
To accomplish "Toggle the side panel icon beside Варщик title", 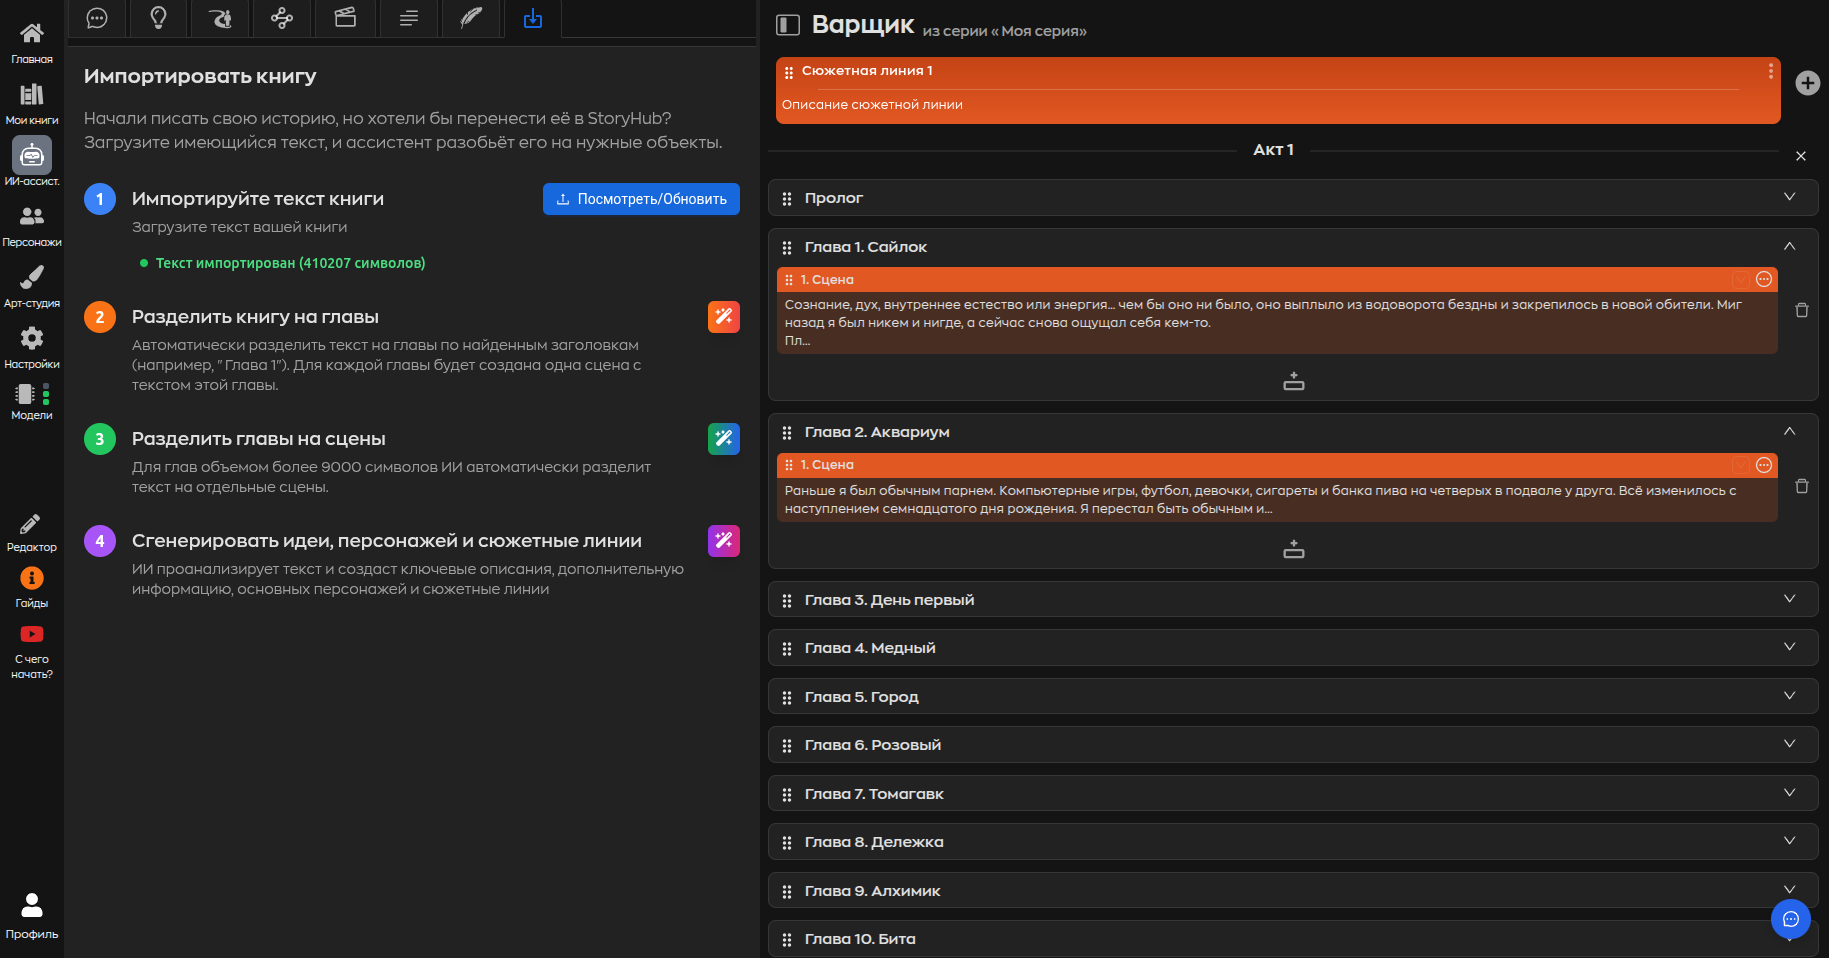I will [x=788, y=25].
